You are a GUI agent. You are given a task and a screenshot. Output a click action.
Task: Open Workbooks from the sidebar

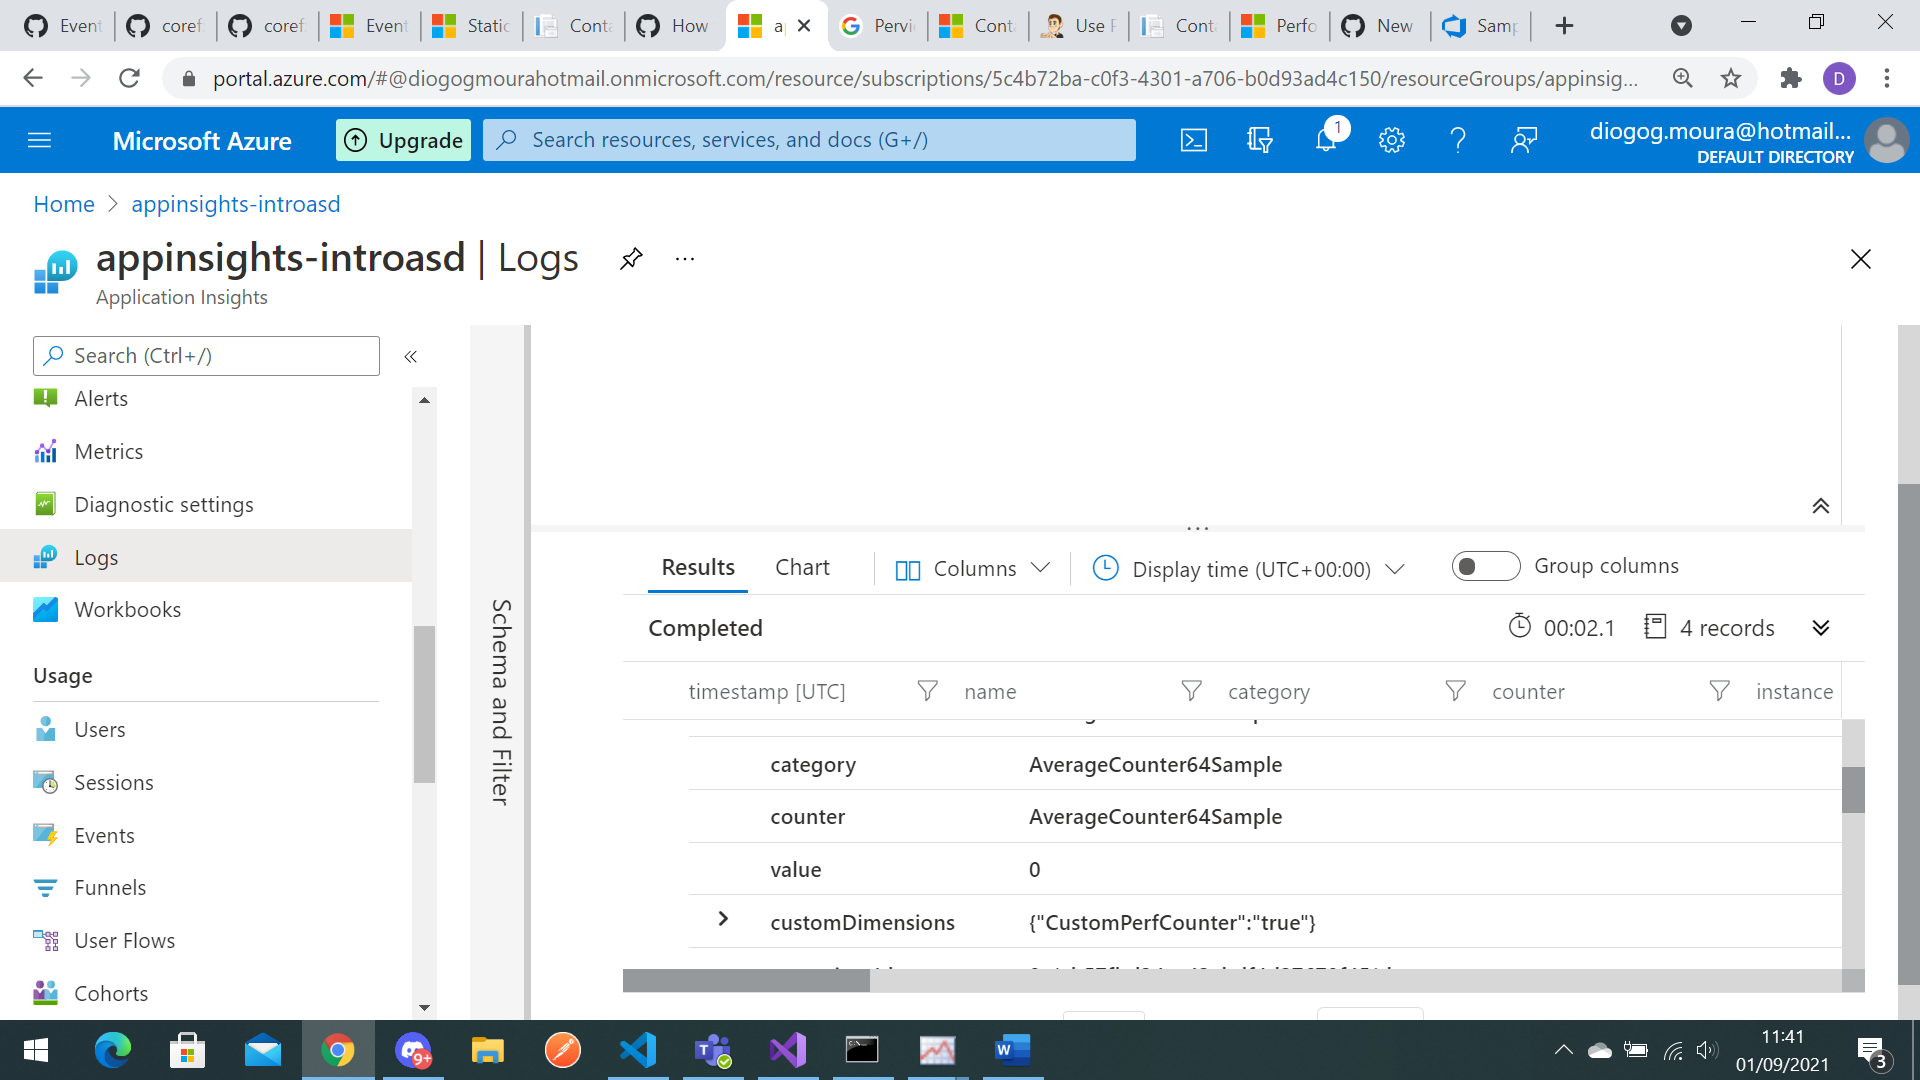point(127,609)
